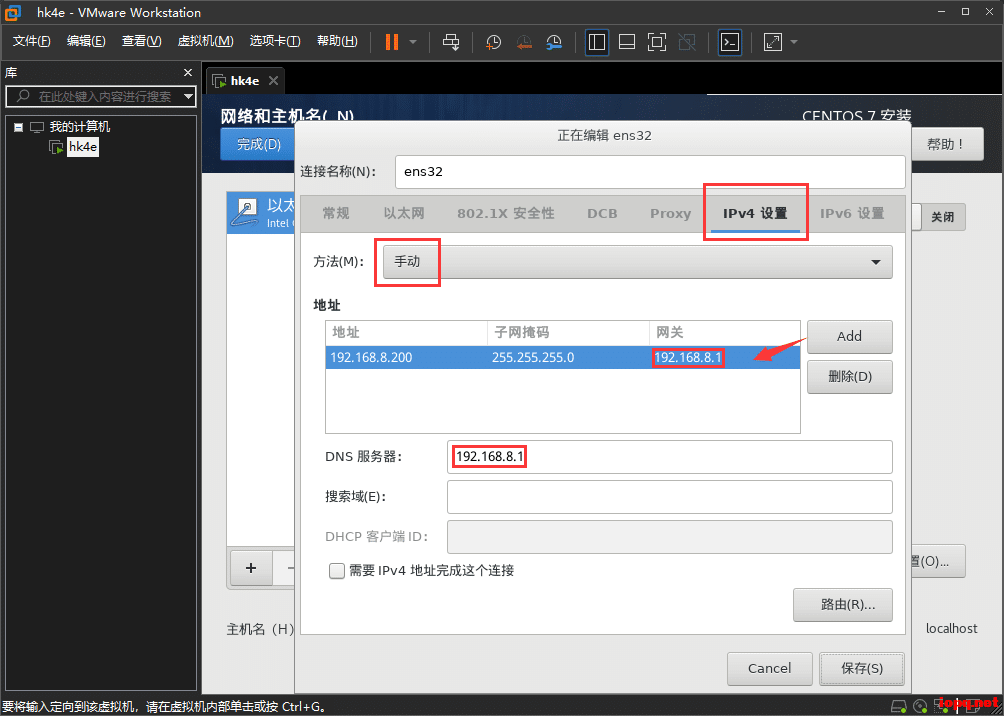This screenshot has height=716, width=1004.
Task: Toggle the tab thumbnail bar
Action: tap(628, 42)
